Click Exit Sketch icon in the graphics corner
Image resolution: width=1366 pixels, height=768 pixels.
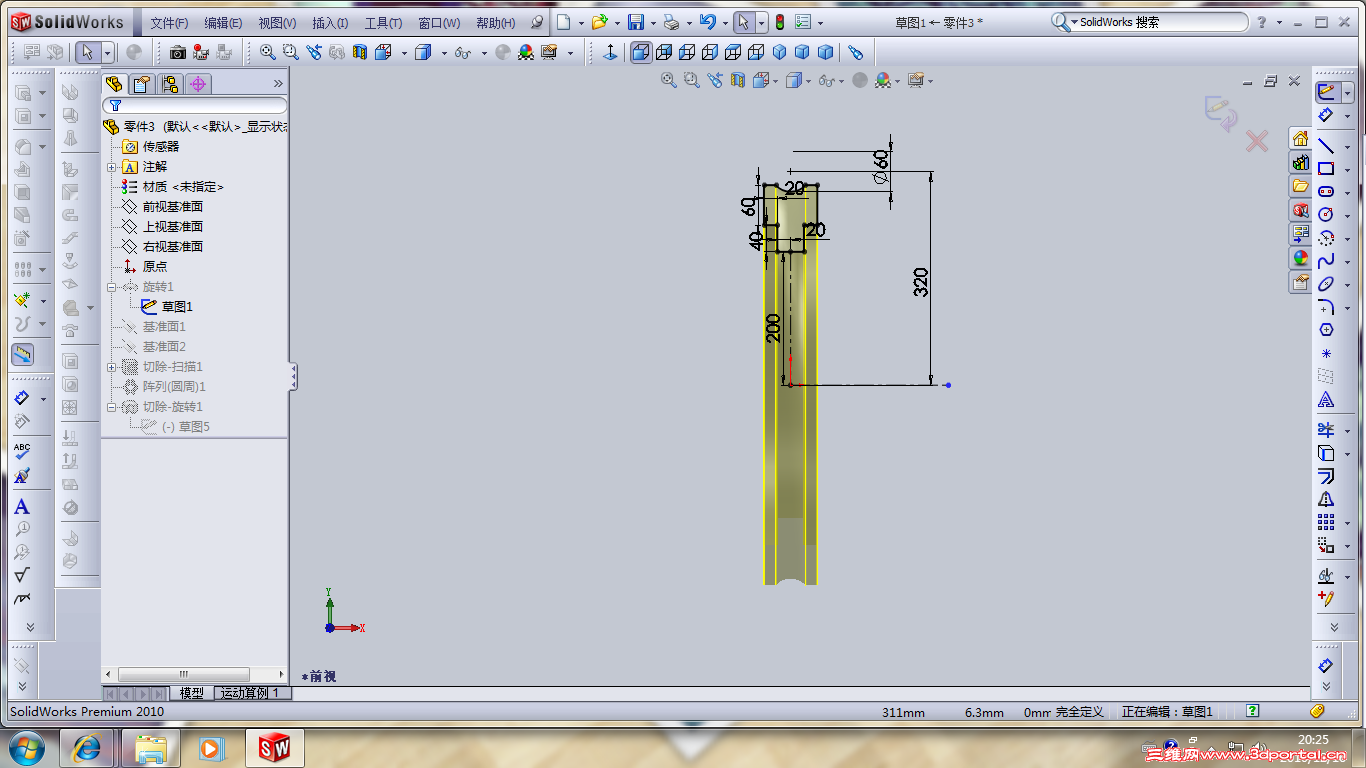pos(1220,112)
